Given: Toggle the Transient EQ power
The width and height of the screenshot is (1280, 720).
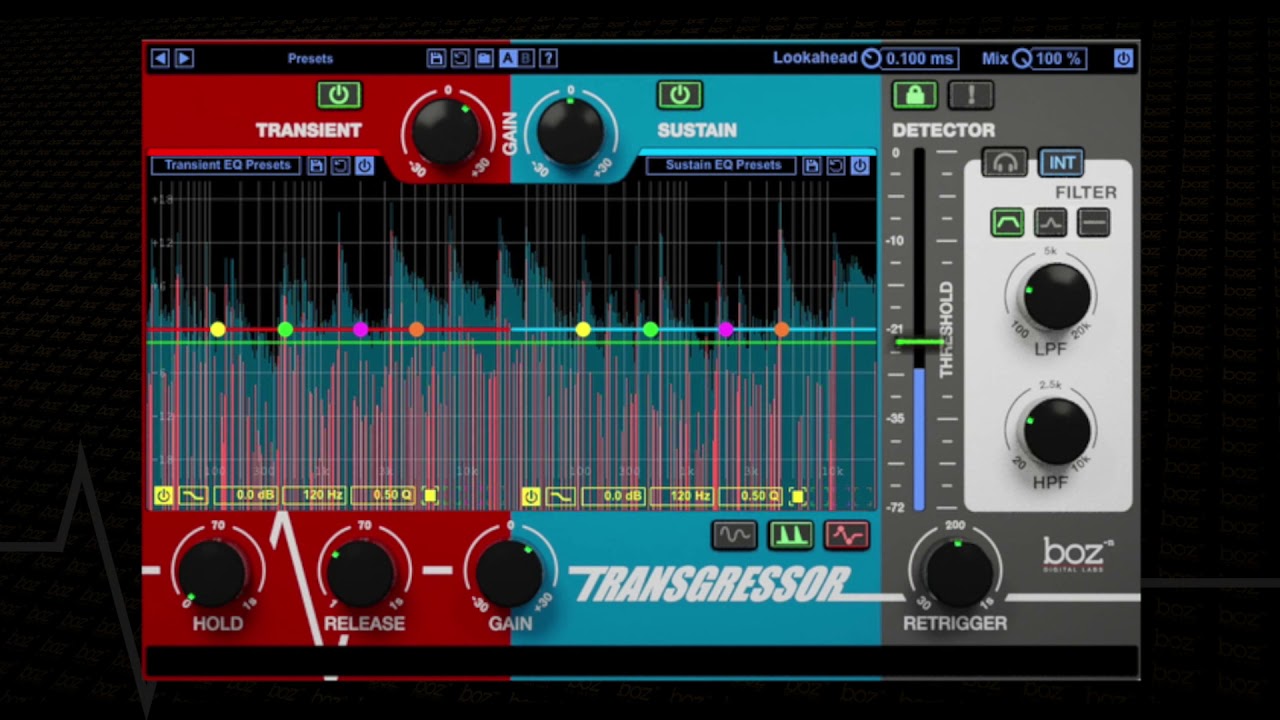Looking at the screenshot, I should pyautogui.click(x=364, y=165).
